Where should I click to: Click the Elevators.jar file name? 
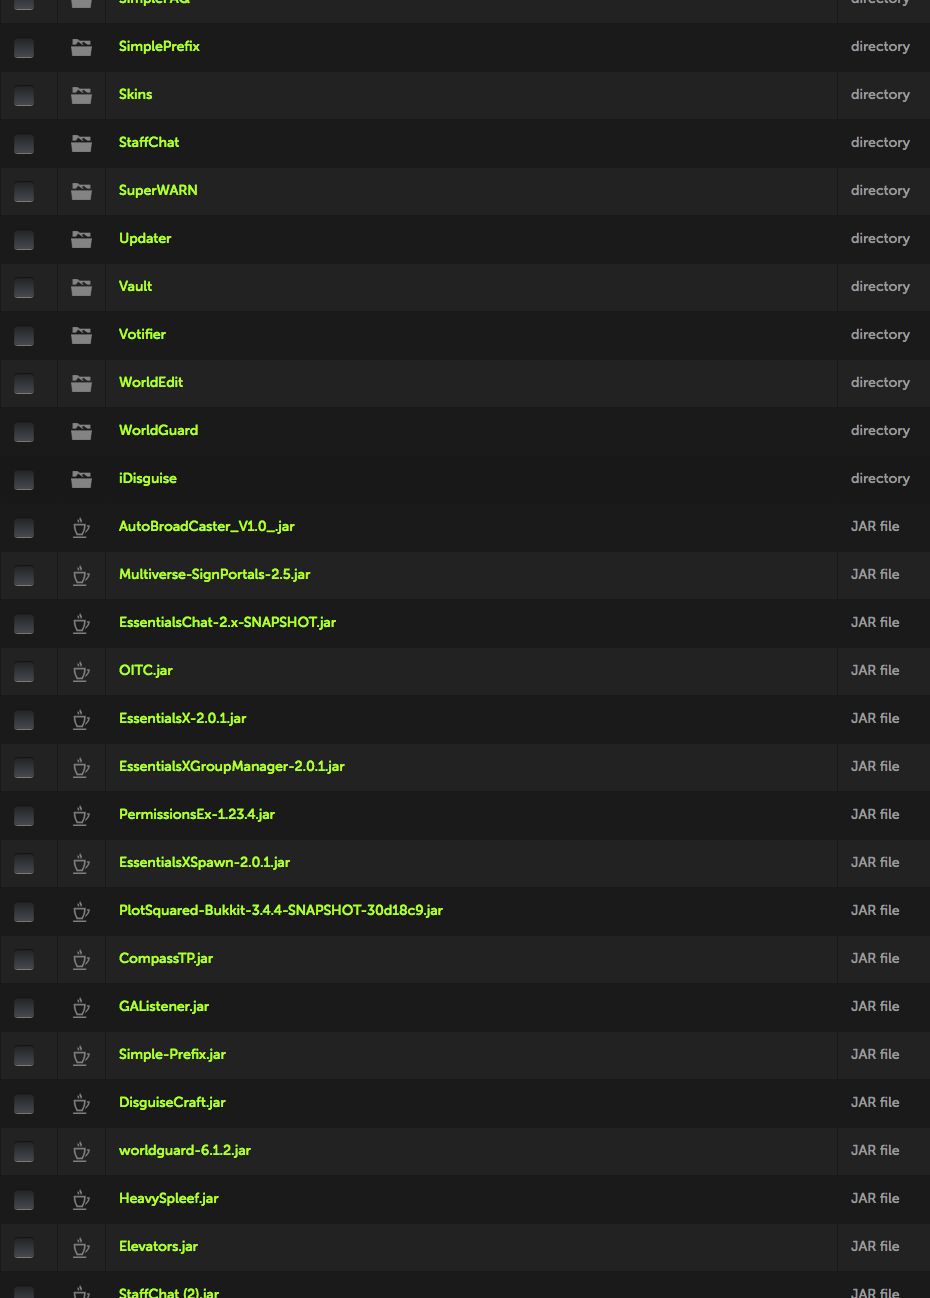point(158,1246)
